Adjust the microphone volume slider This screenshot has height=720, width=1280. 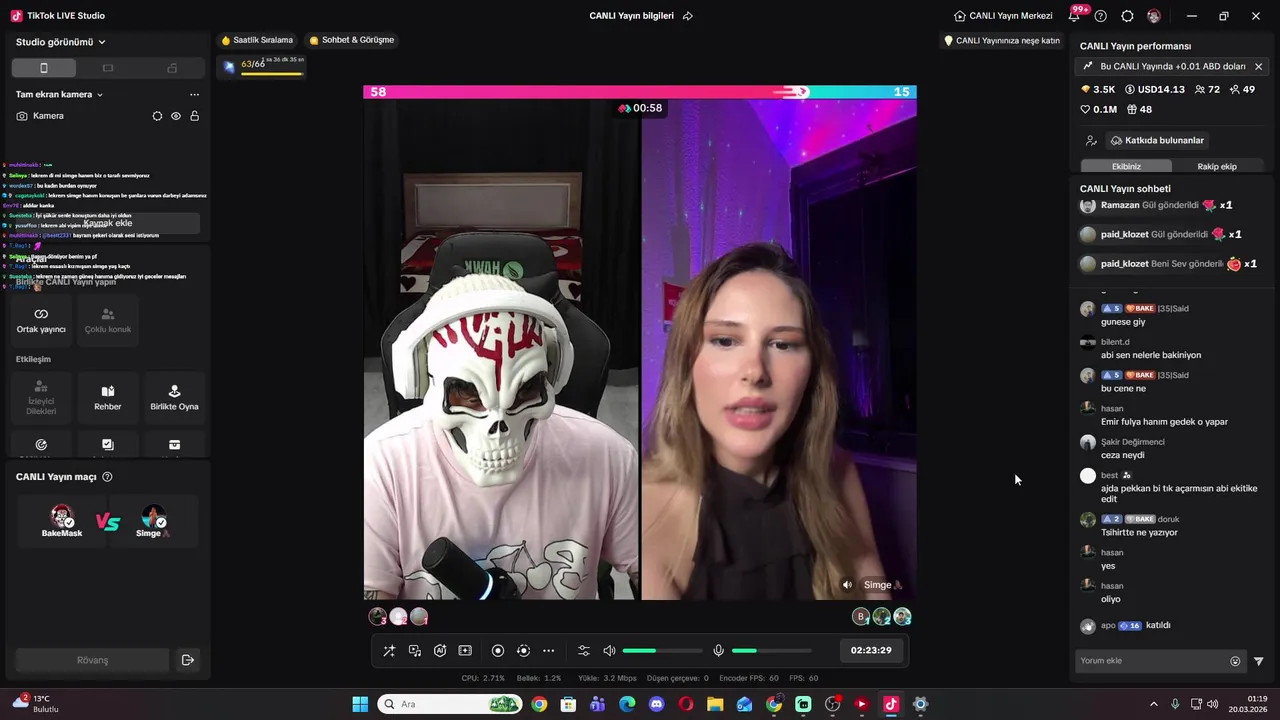pyautogui.click(x=771, y=651)
